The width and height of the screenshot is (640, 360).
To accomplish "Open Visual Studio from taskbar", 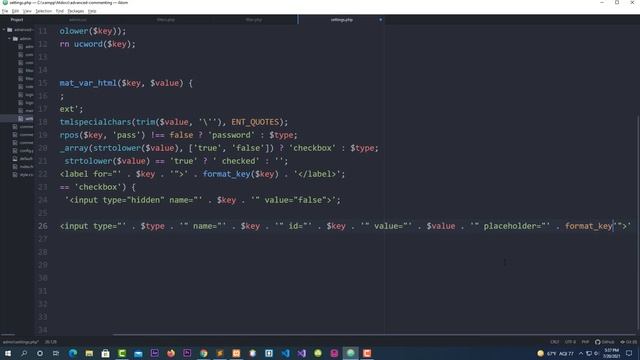I will 302,353.
